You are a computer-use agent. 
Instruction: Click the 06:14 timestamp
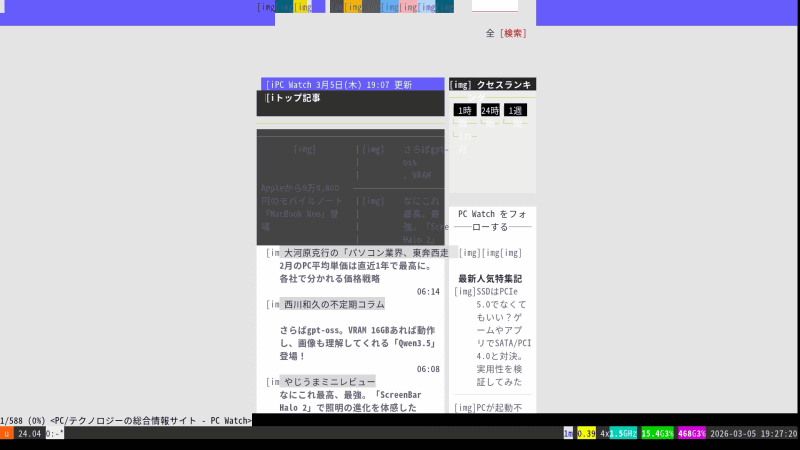tap(428, 292)
